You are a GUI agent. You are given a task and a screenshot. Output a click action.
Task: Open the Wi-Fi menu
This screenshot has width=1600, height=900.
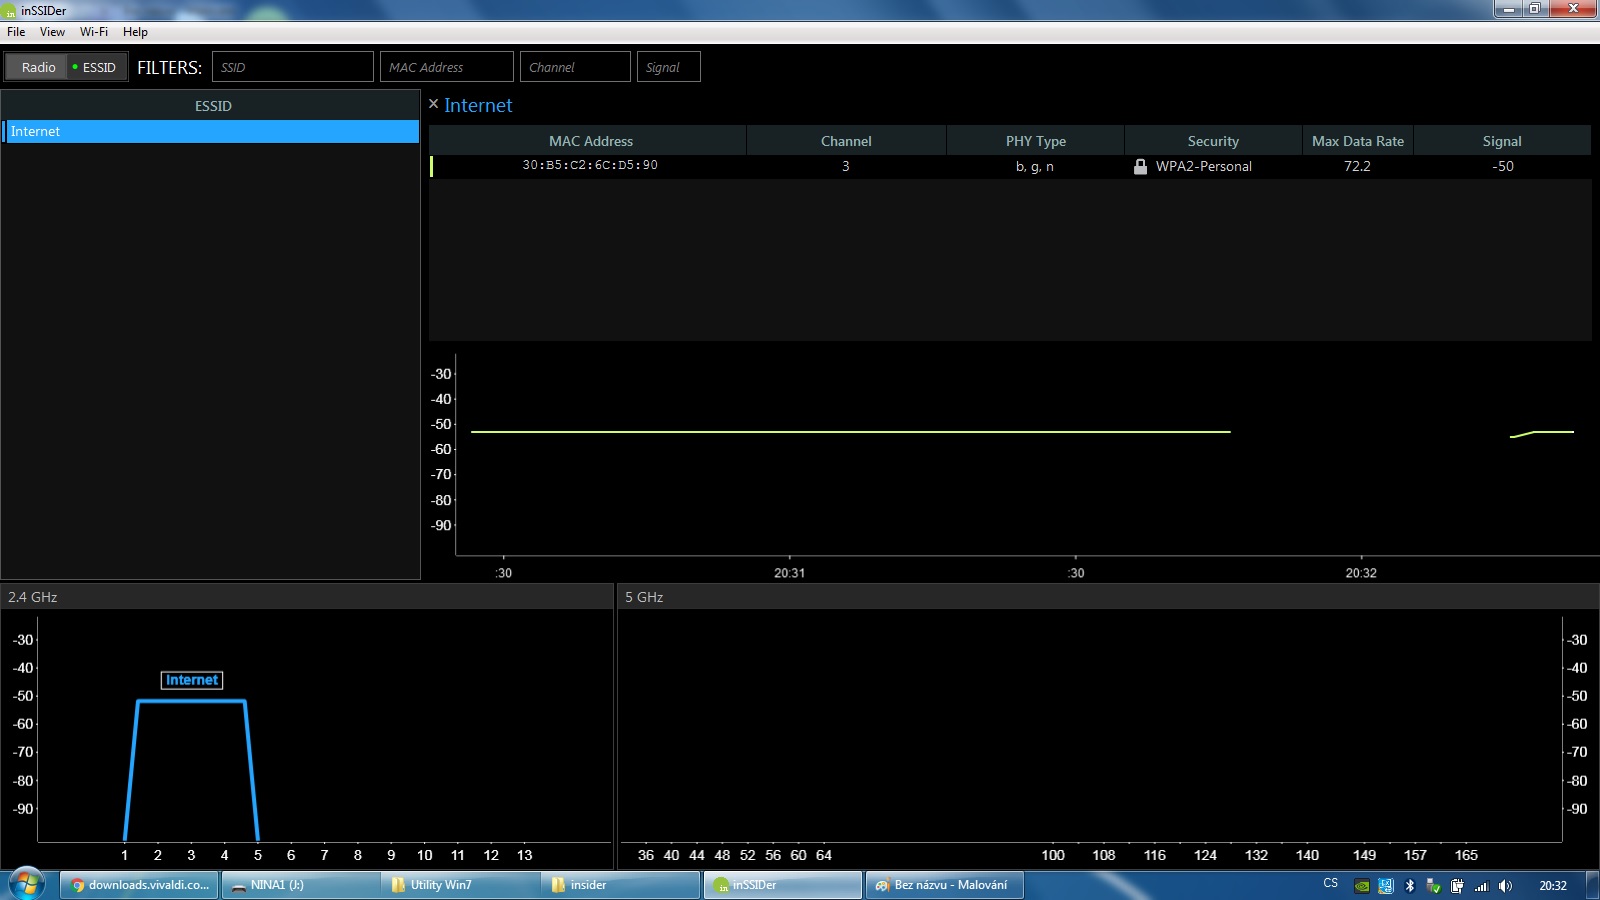coord(94,32)
